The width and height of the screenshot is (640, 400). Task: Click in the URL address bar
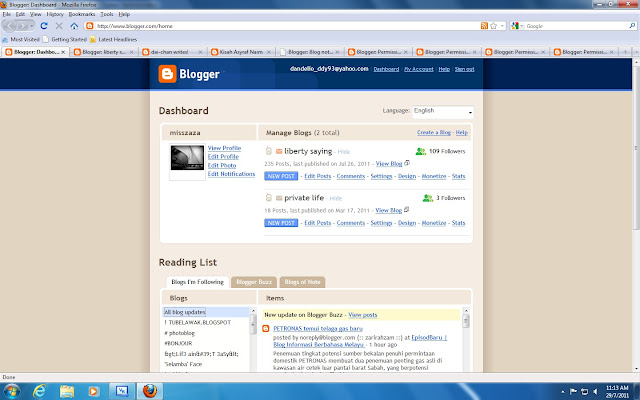tap(286, 26)
